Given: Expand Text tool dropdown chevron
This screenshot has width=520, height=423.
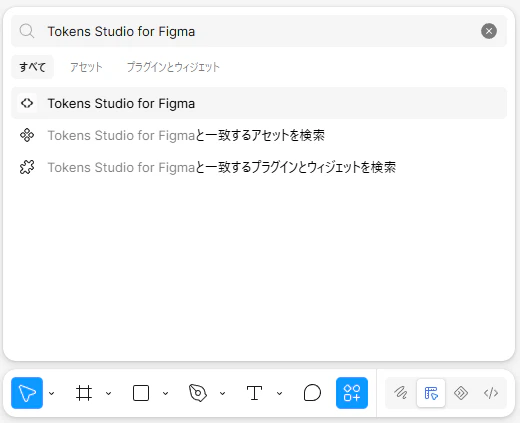Looking at the screenshot, I should [279, 393].
